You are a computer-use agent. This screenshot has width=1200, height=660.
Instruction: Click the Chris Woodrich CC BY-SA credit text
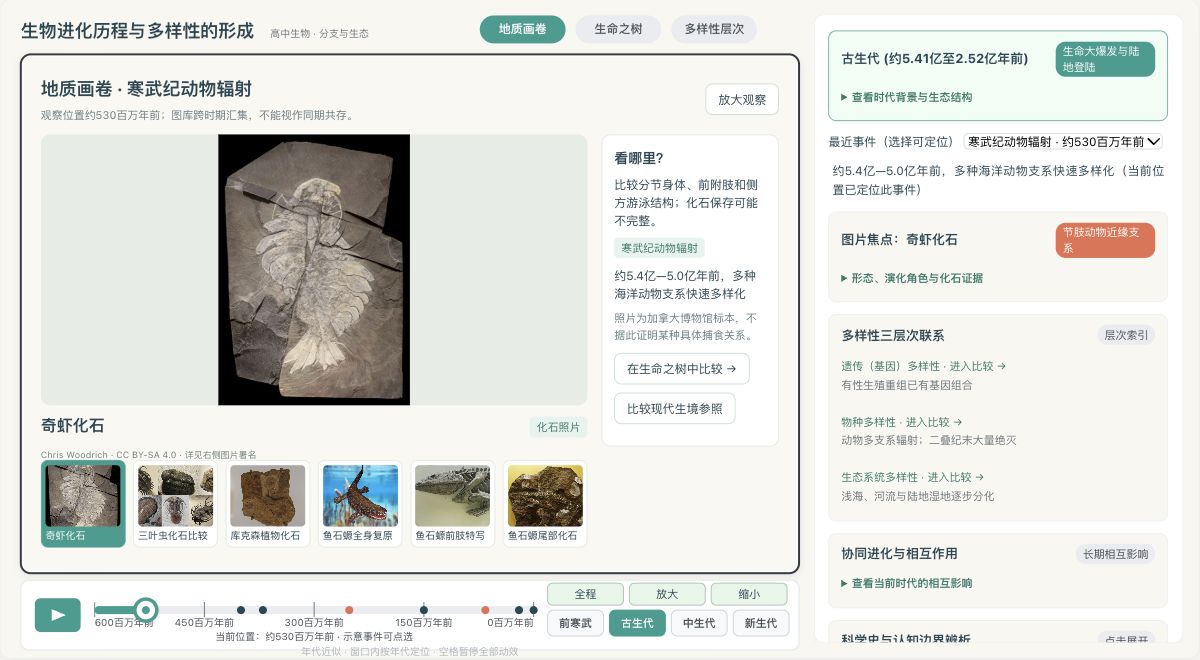pos(149,455)
